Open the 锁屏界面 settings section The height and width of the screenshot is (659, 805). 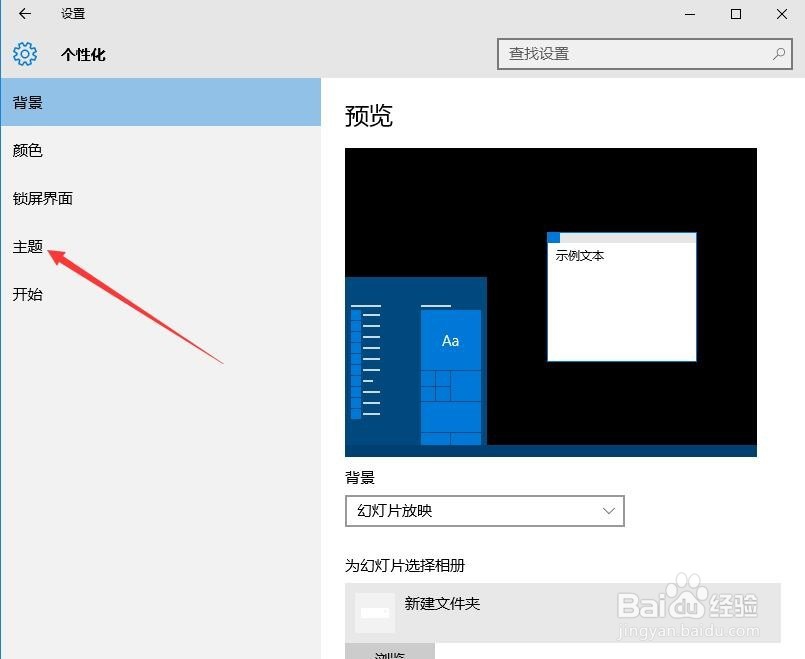coord(42,198)
